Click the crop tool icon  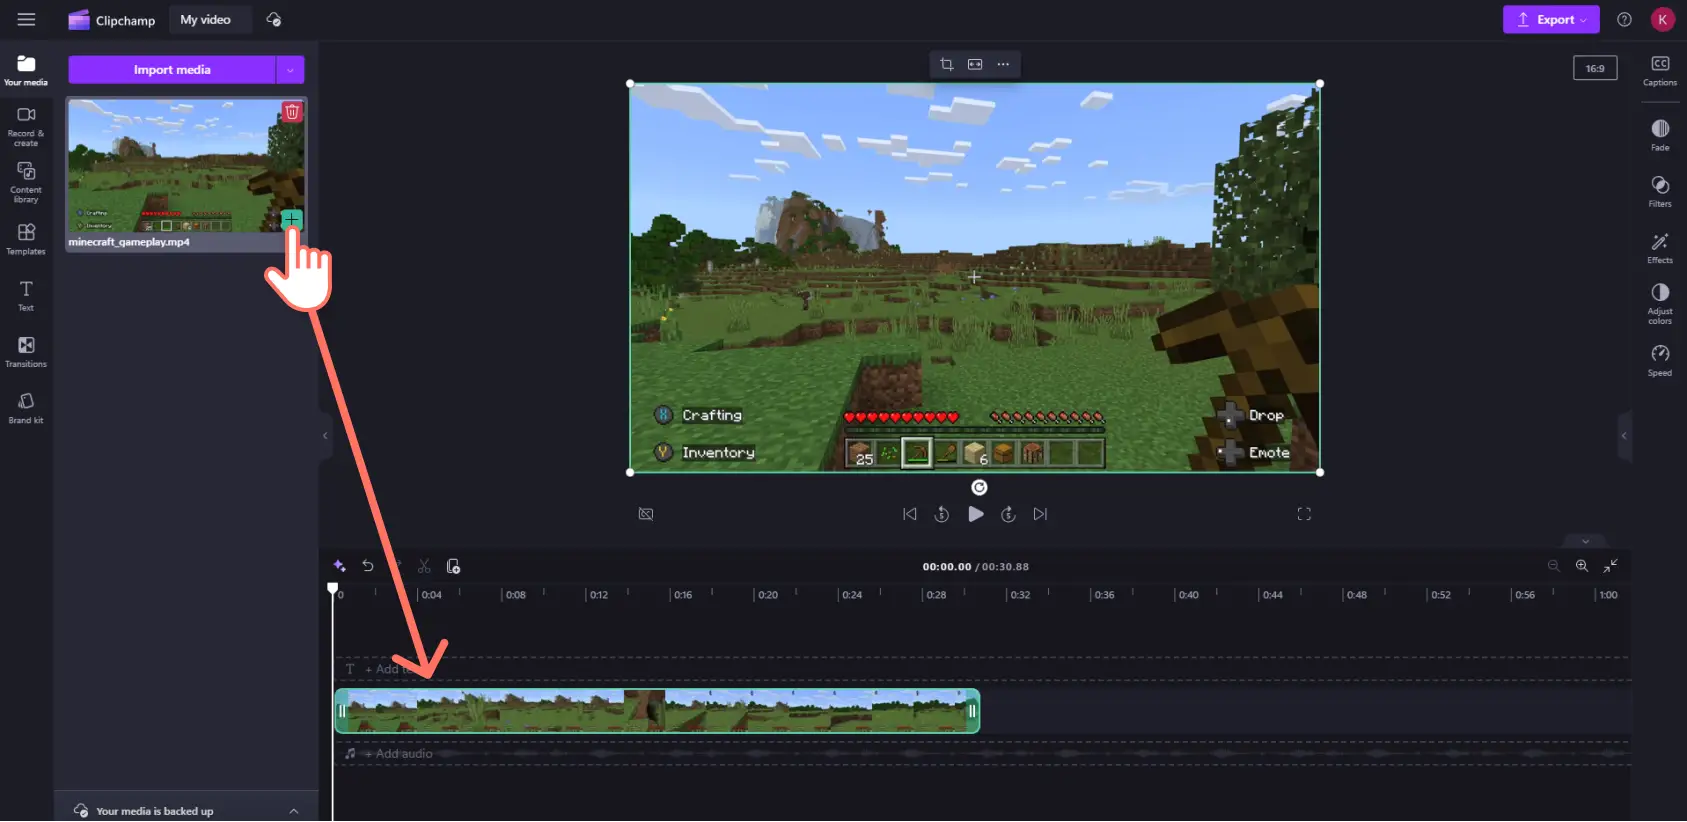click(946, 64)
